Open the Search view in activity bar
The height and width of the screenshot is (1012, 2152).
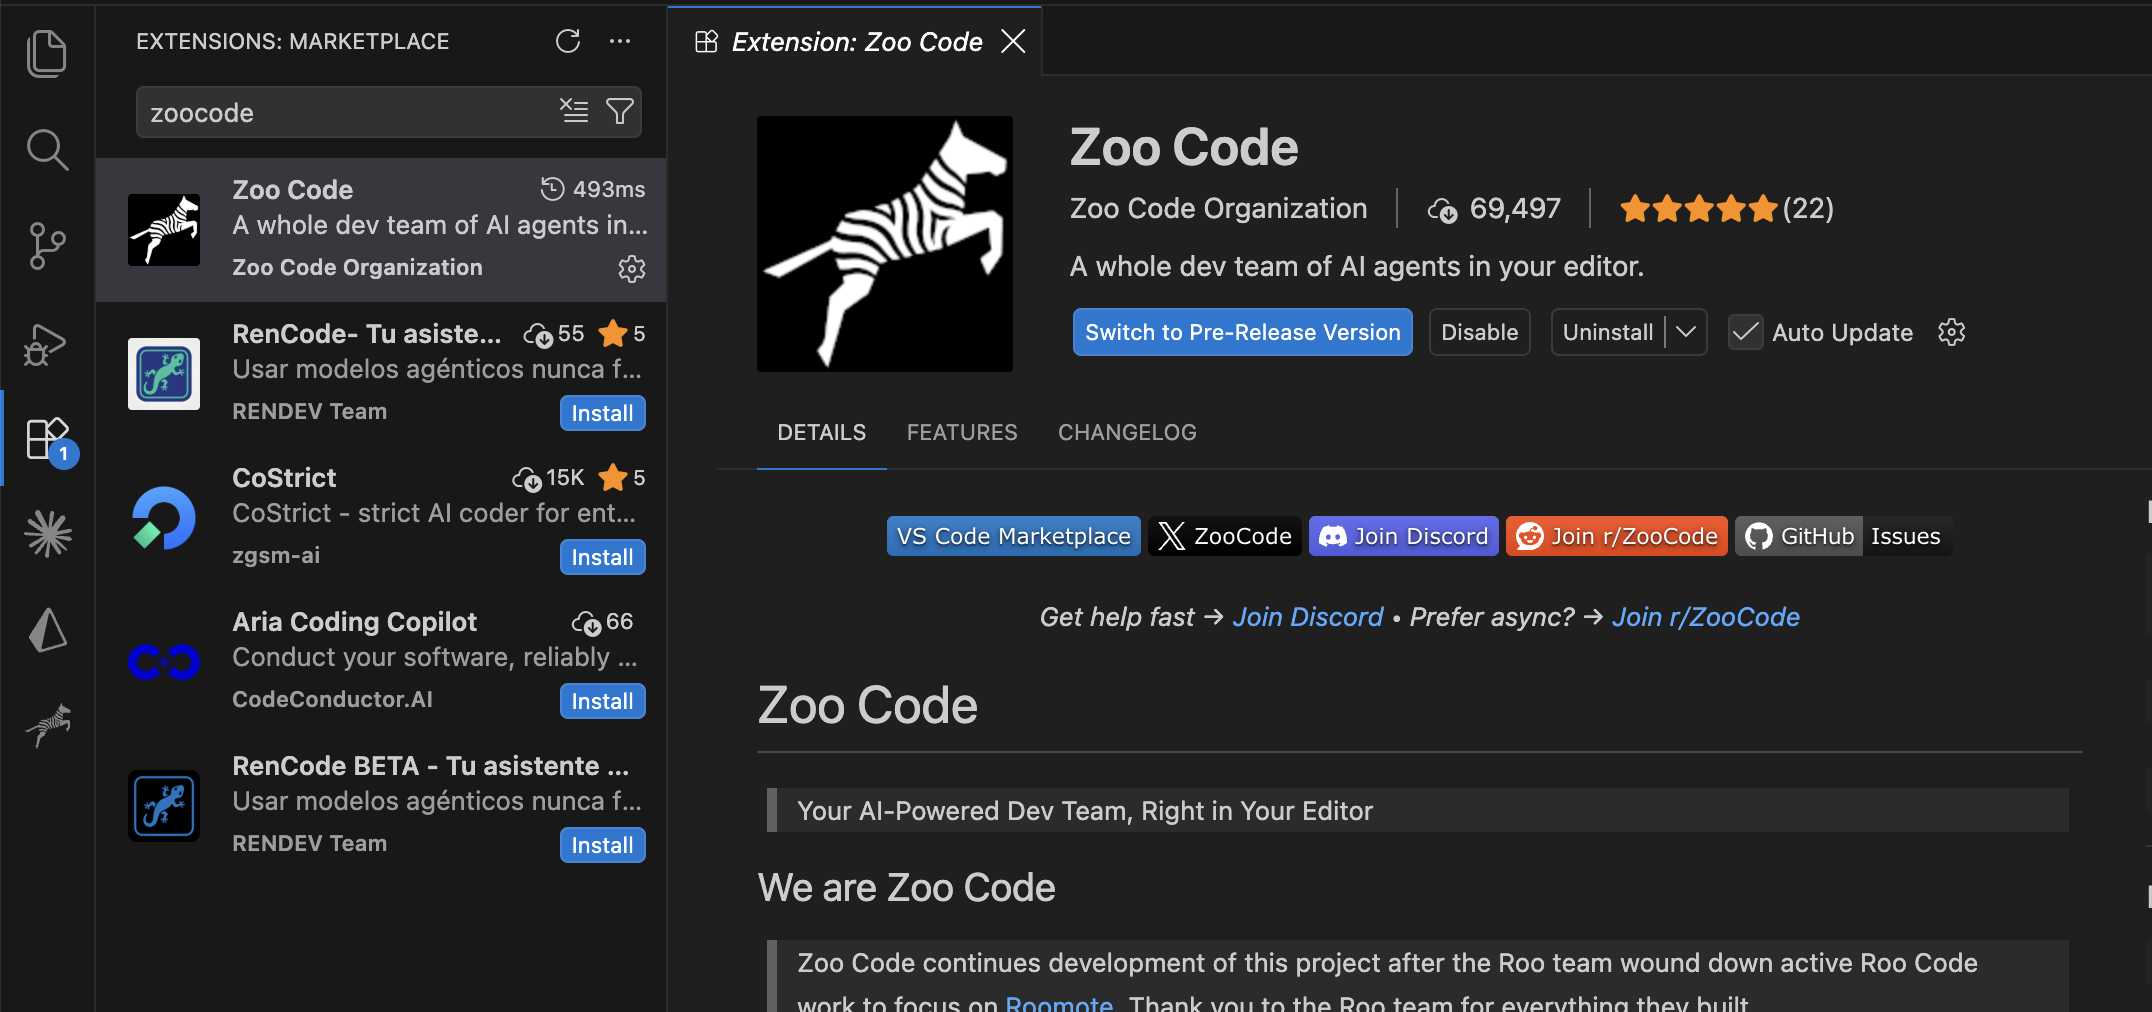point(46,150)
